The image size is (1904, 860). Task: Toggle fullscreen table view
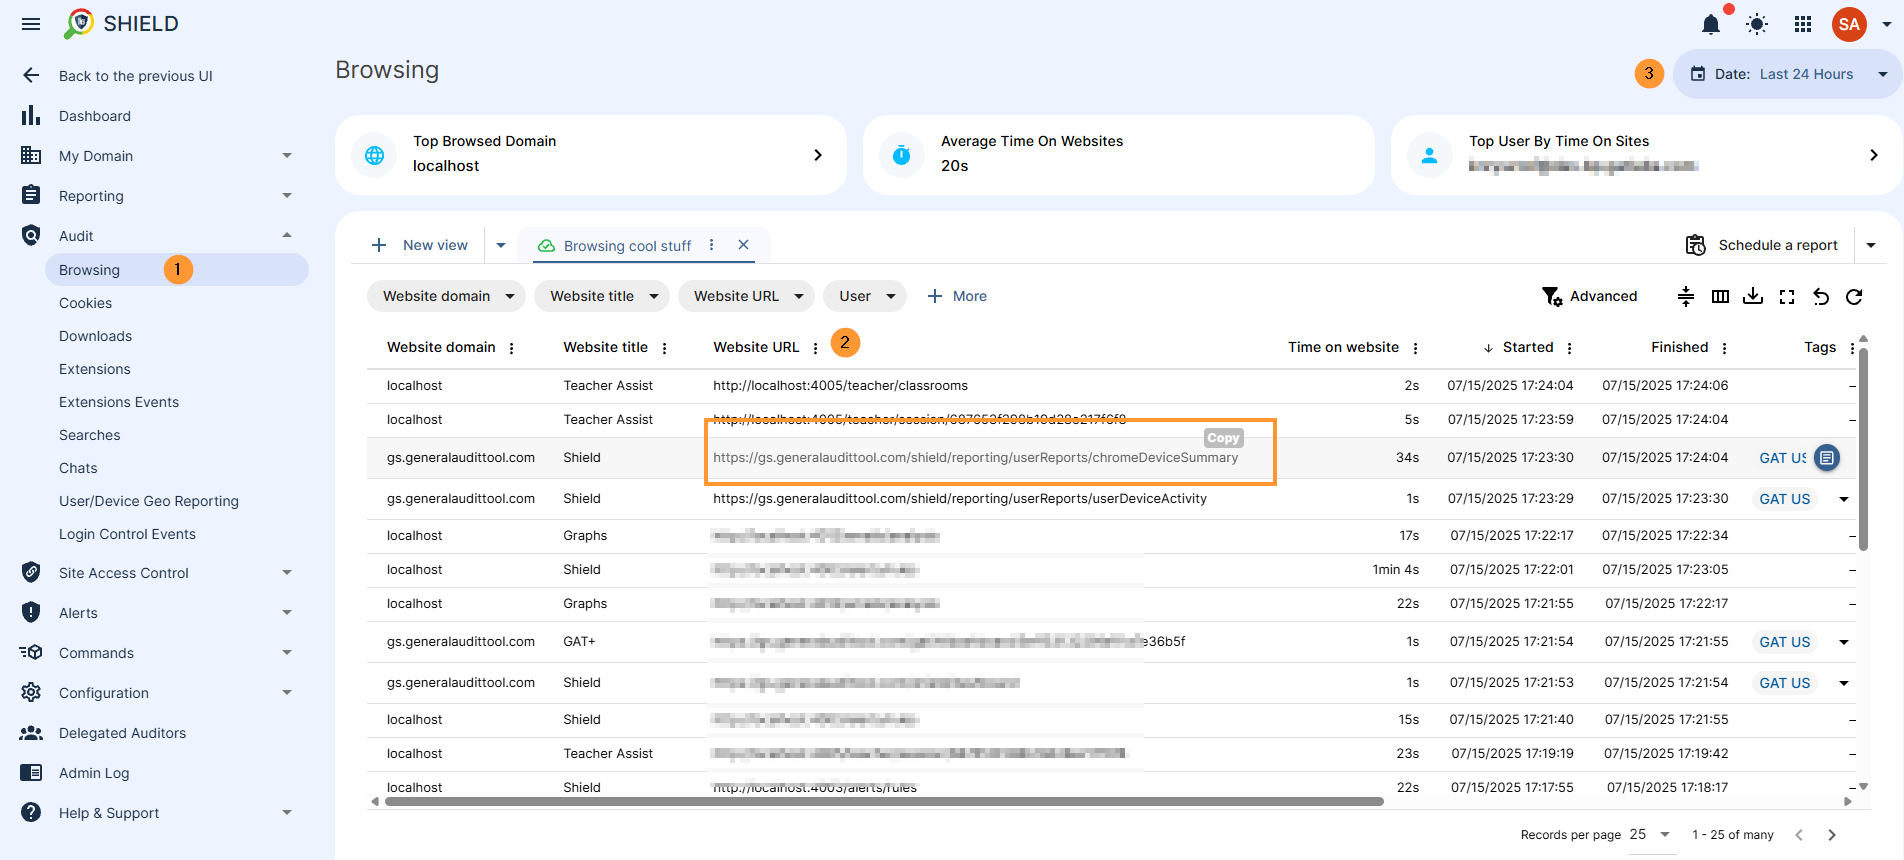point(1787,296)
